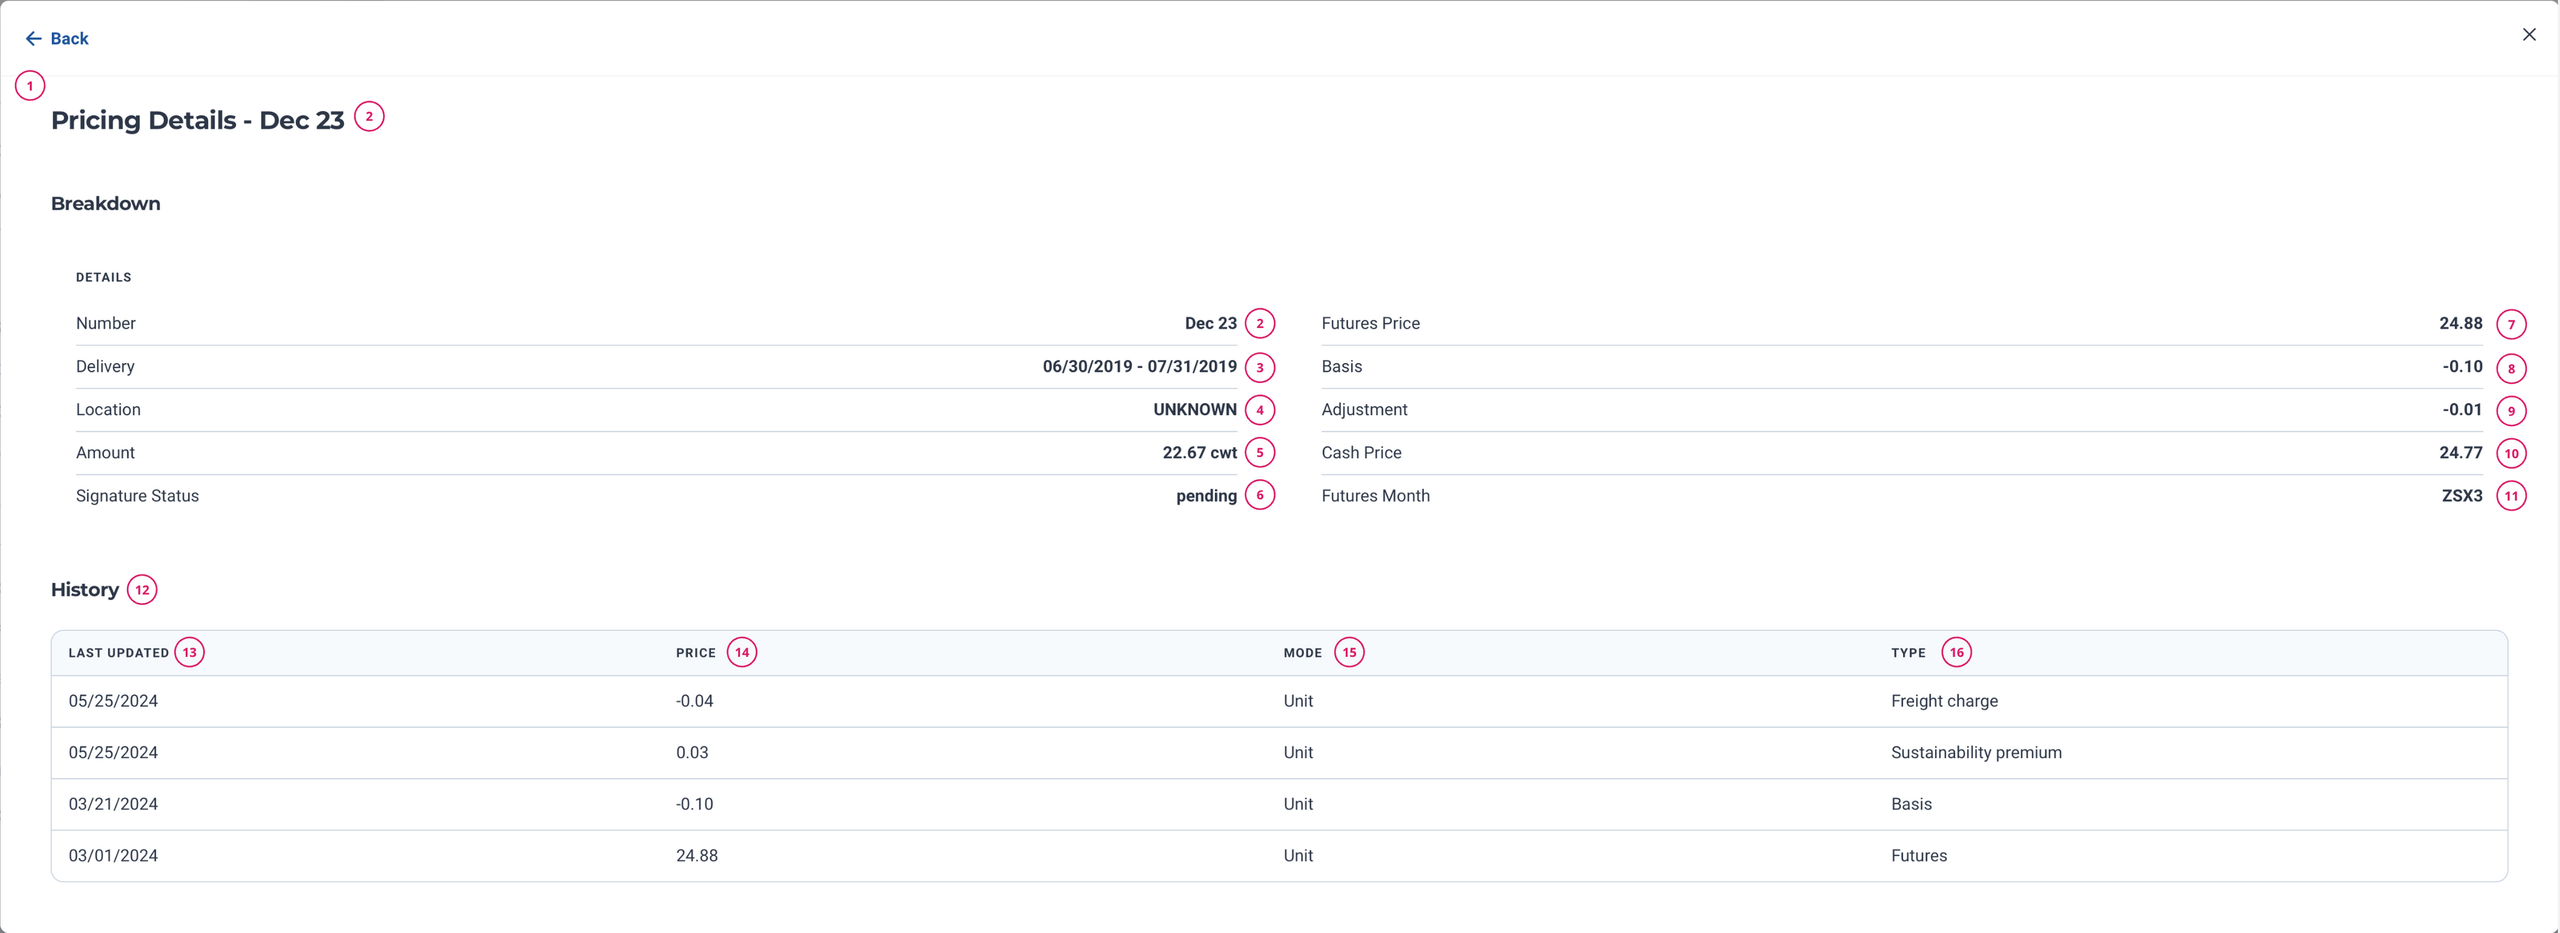This screenshot has width=2560, height=933.
Task: Sort by the Mode column header
Action: (x=1303, y=652)
